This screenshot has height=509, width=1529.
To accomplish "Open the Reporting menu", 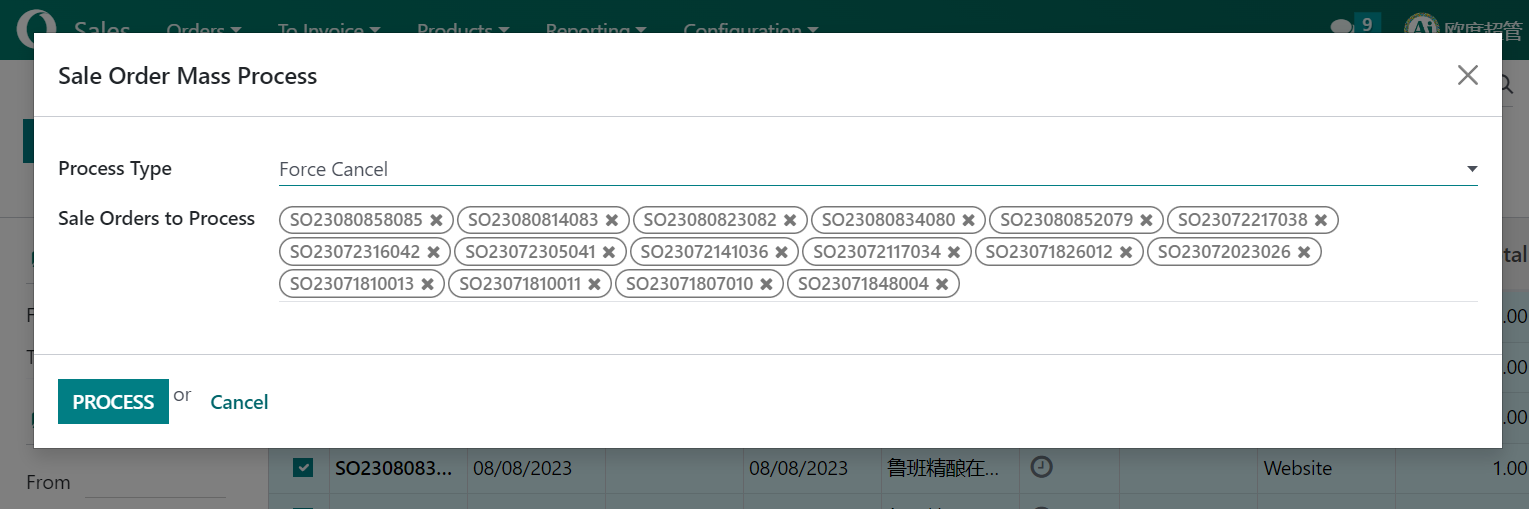I will (595, 30).
